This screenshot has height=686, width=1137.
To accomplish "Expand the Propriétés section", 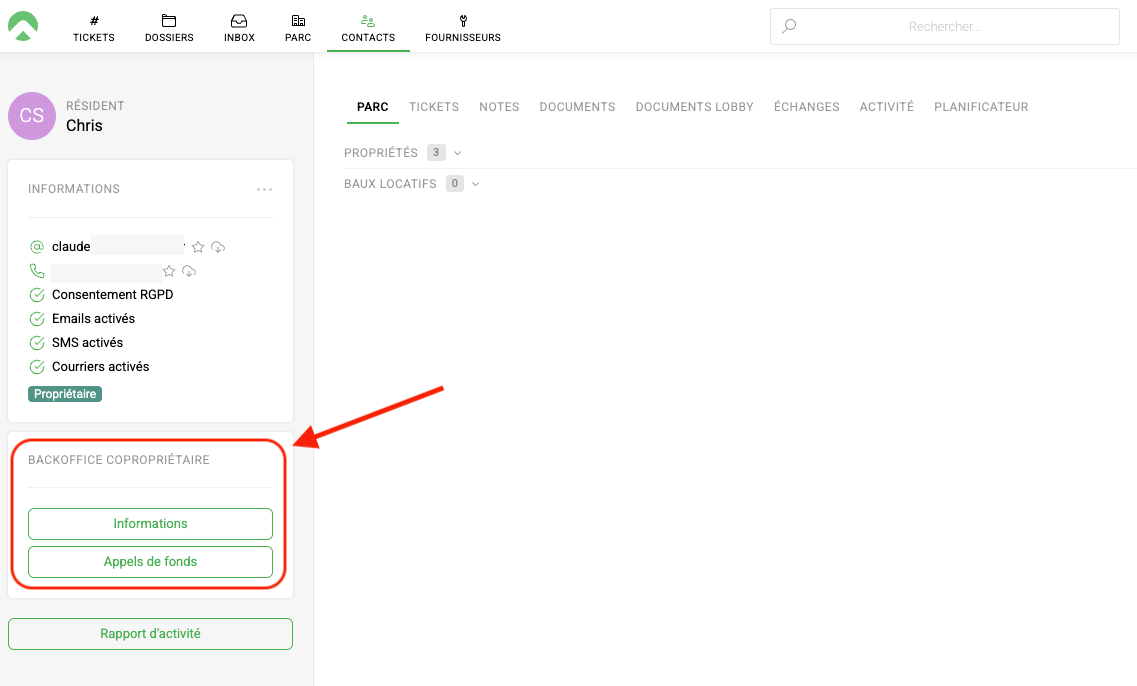I will point(457,153).
